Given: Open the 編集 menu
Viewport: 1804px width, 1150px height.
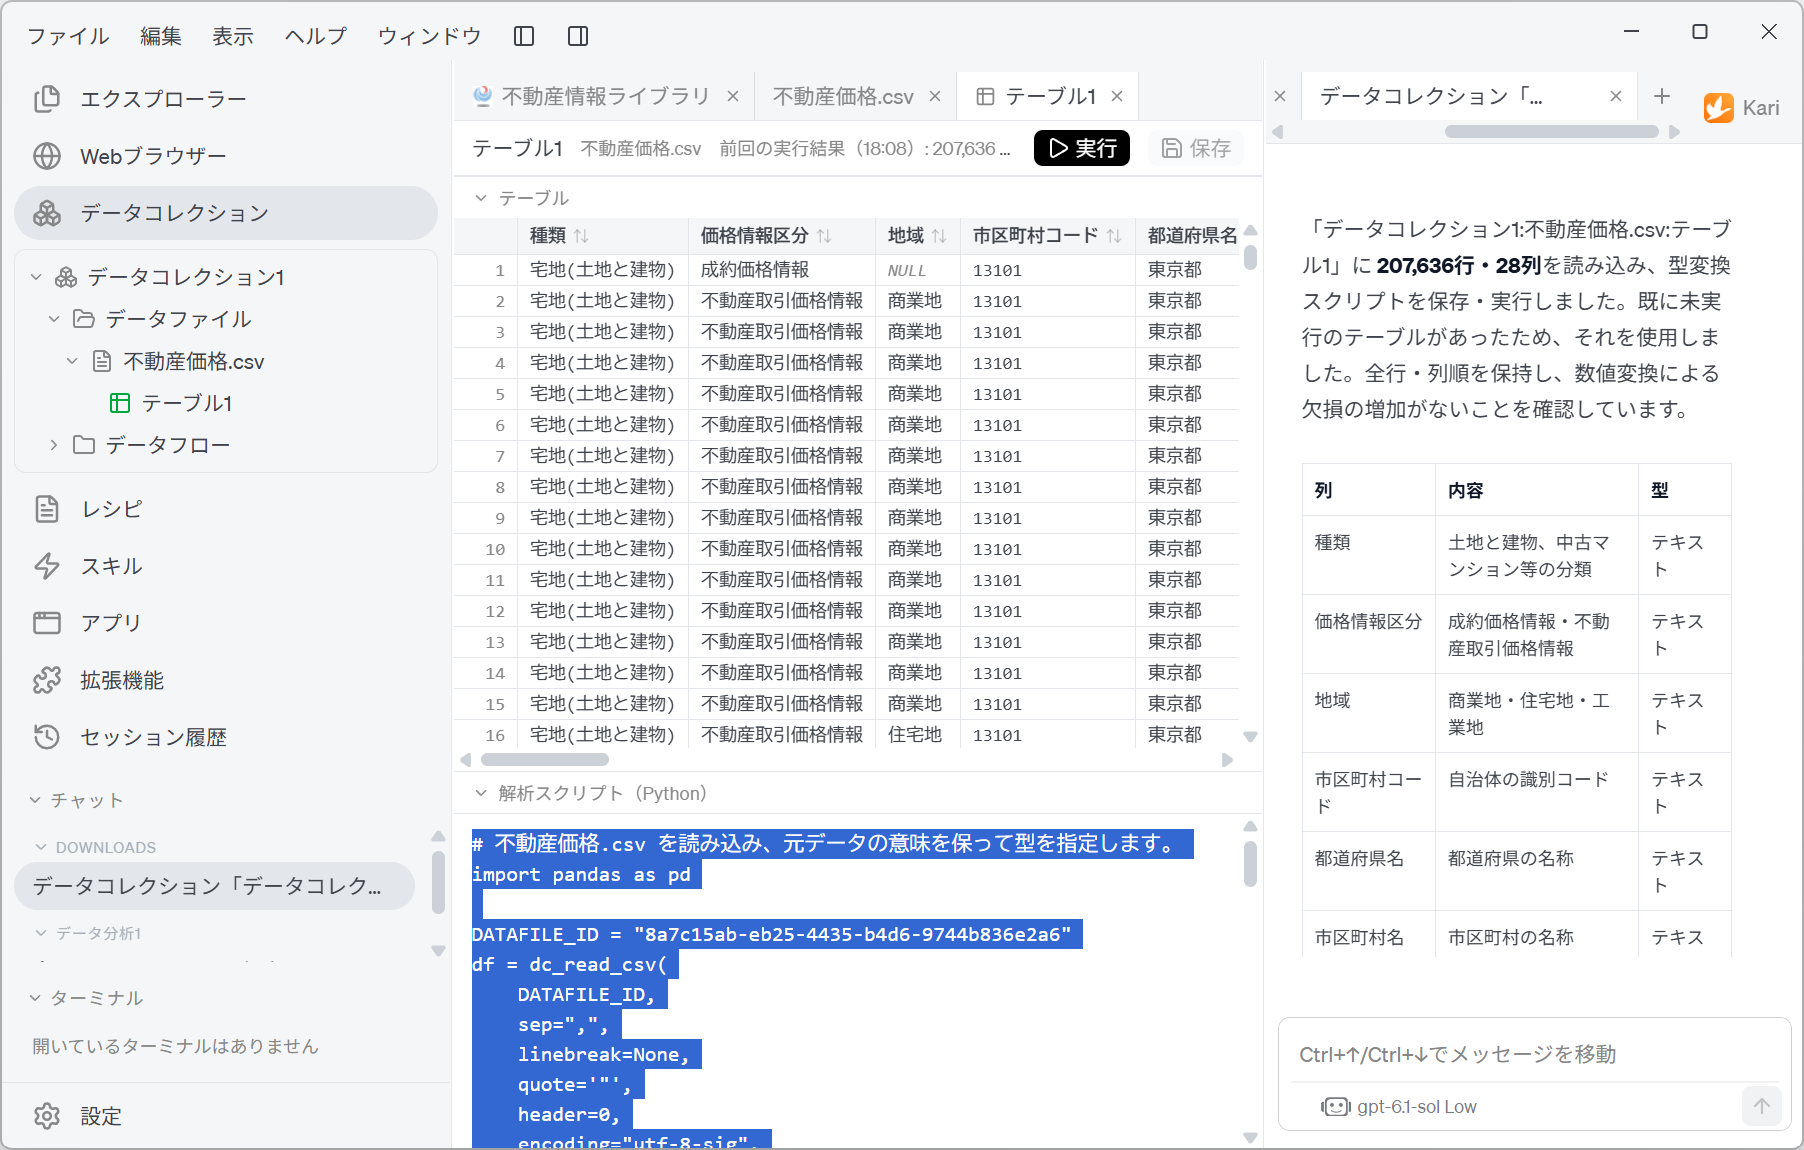Looking at the screenshot, I should (x=161, y=36).
